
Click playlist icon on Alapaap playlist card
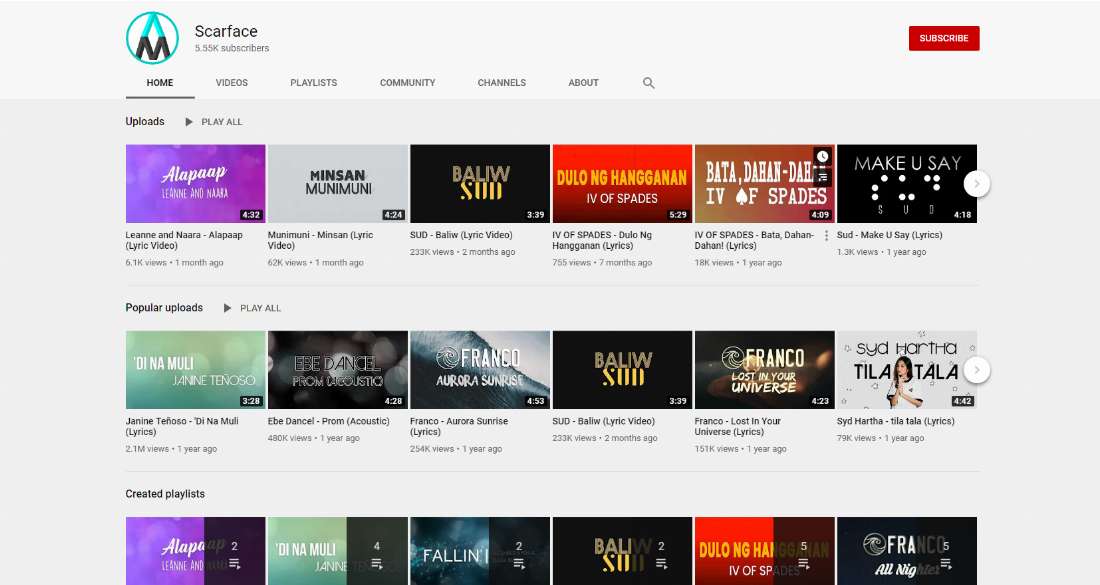[234, 564]
